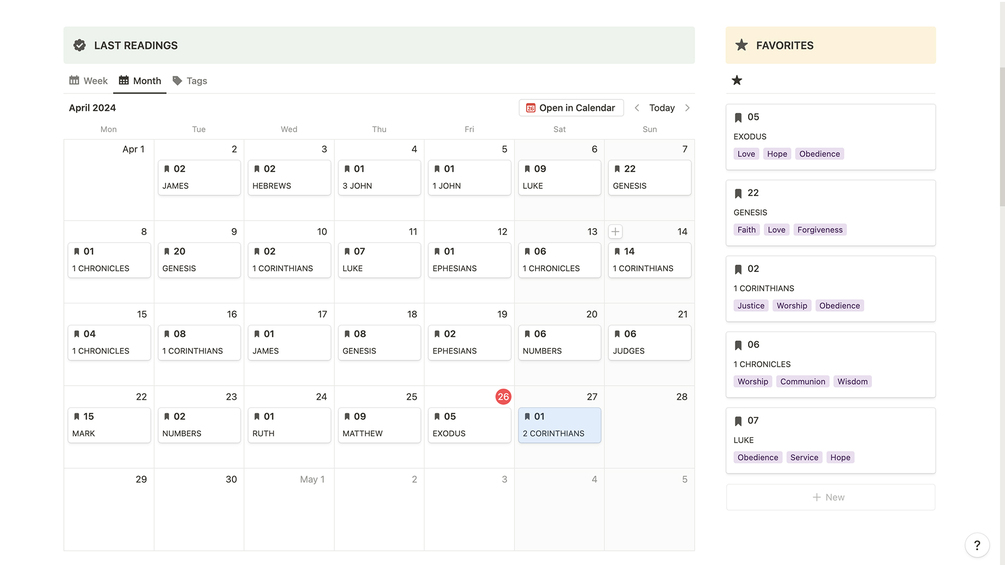Go to previous month with left chevron
The width and height of the screenshot is (1005, 565).
pos(637,108)
